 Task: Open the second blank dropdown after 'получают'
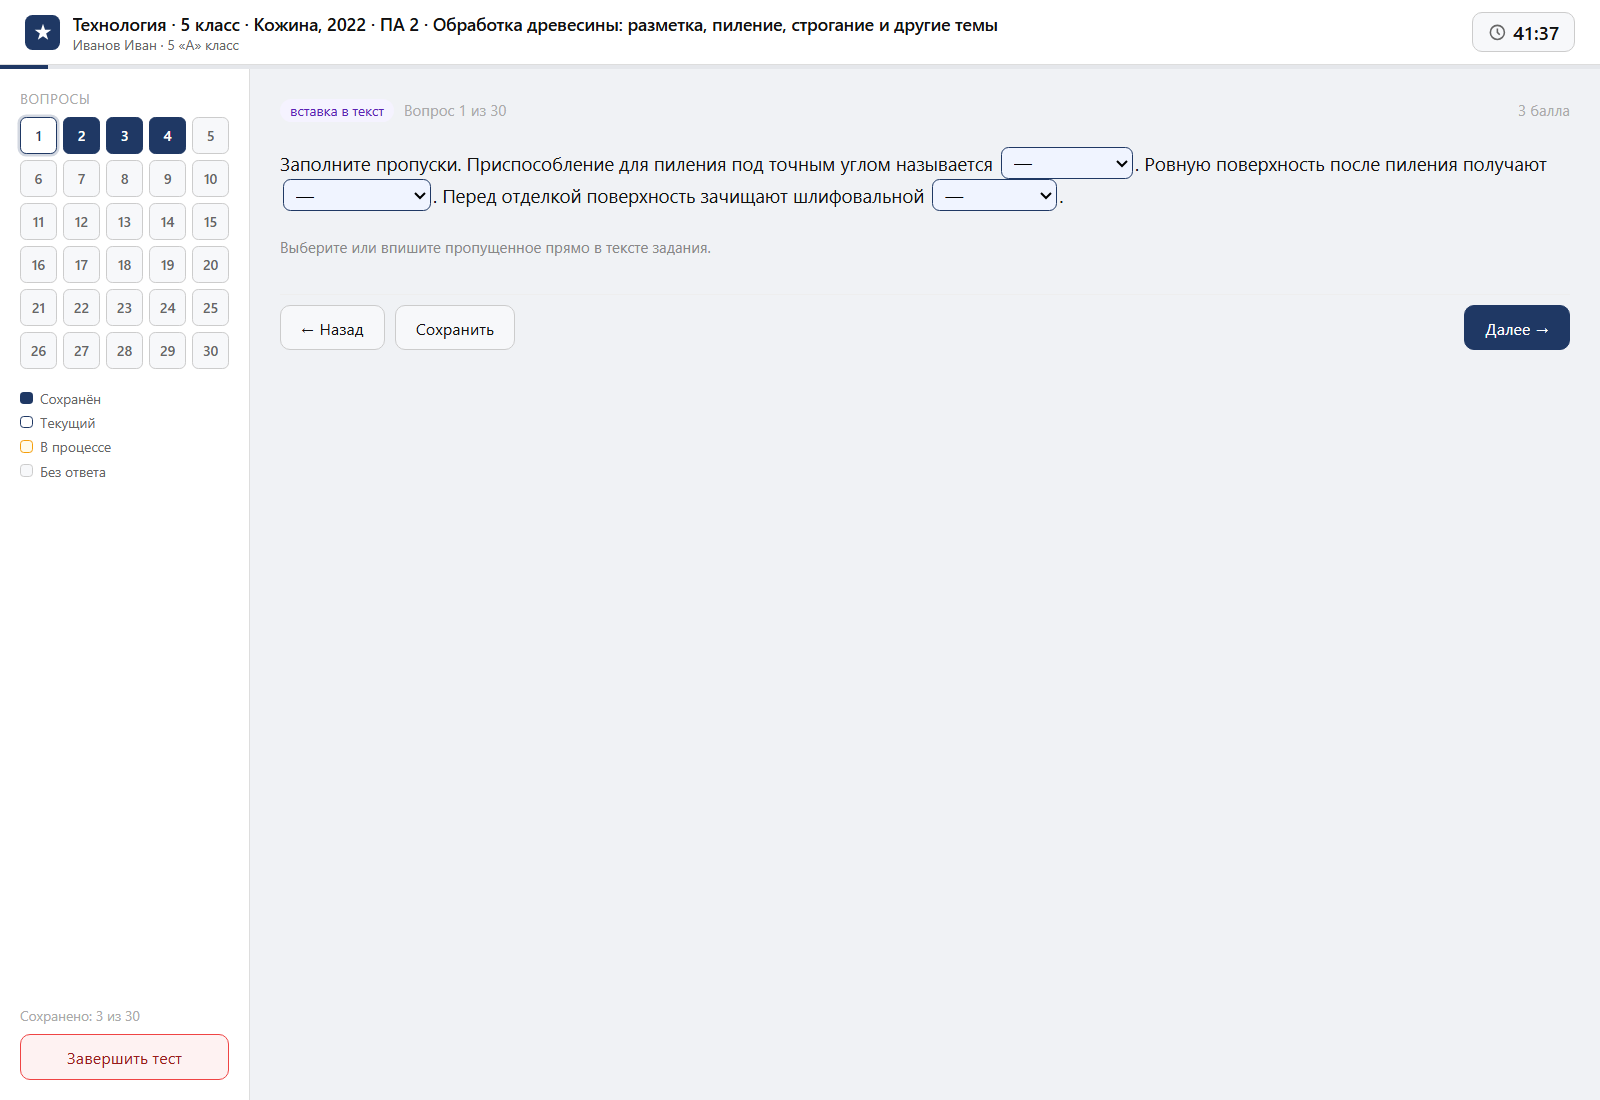(357, 195)
